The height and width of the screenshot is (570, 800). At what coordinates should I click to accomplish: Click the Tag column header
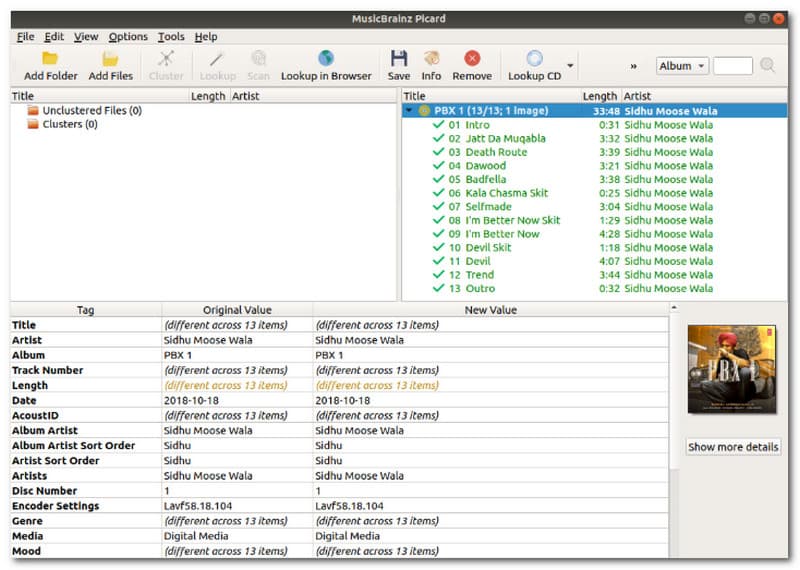(86, 310)
